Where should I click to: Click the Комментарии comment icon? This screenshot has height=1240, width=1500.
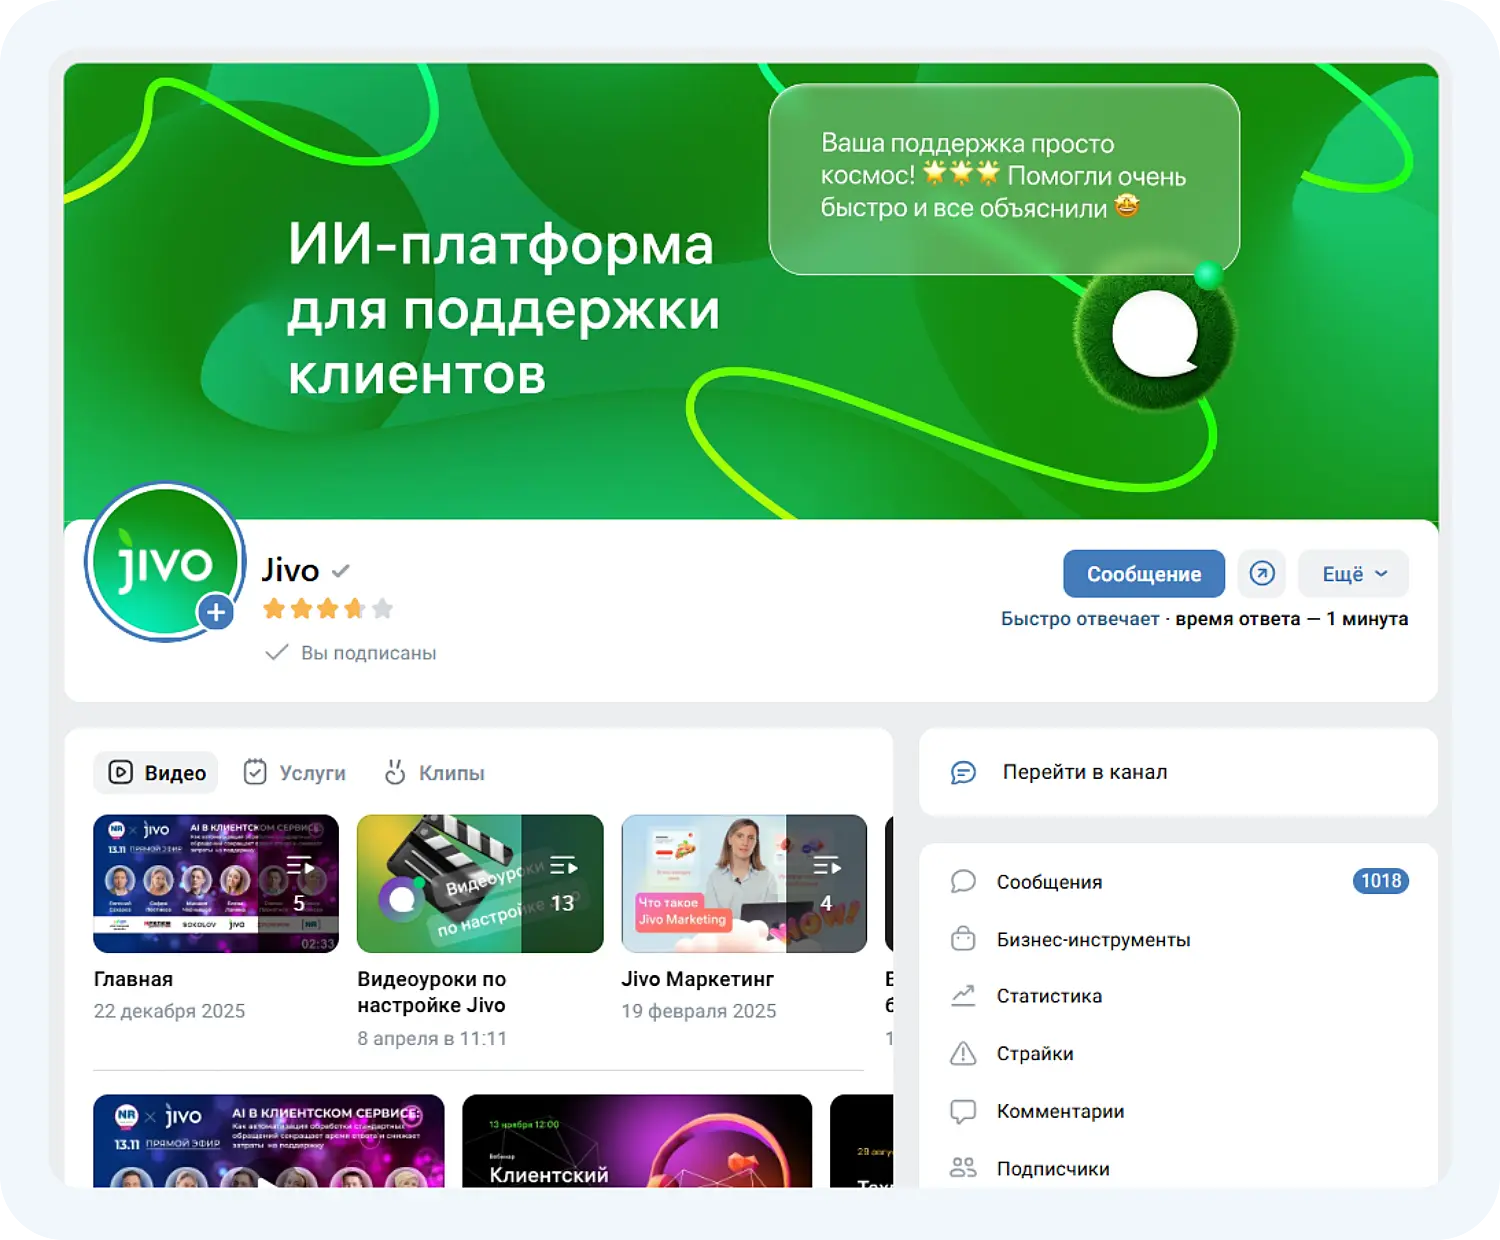(963, 1111)
